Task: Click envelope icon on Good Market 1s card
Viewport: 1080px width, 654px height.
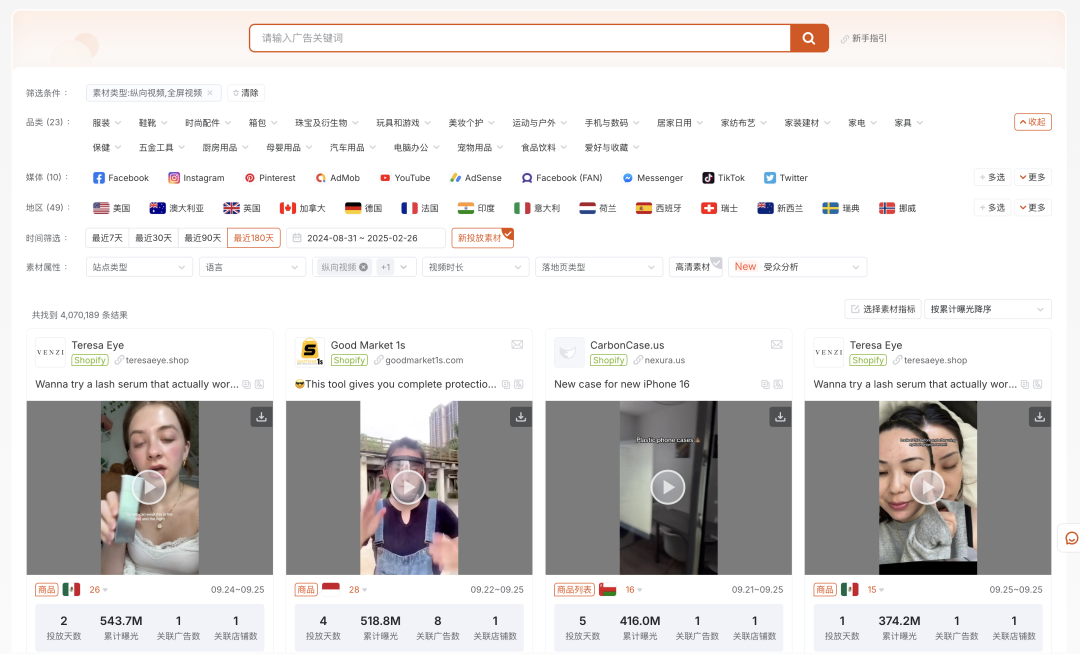Action: 517,344
